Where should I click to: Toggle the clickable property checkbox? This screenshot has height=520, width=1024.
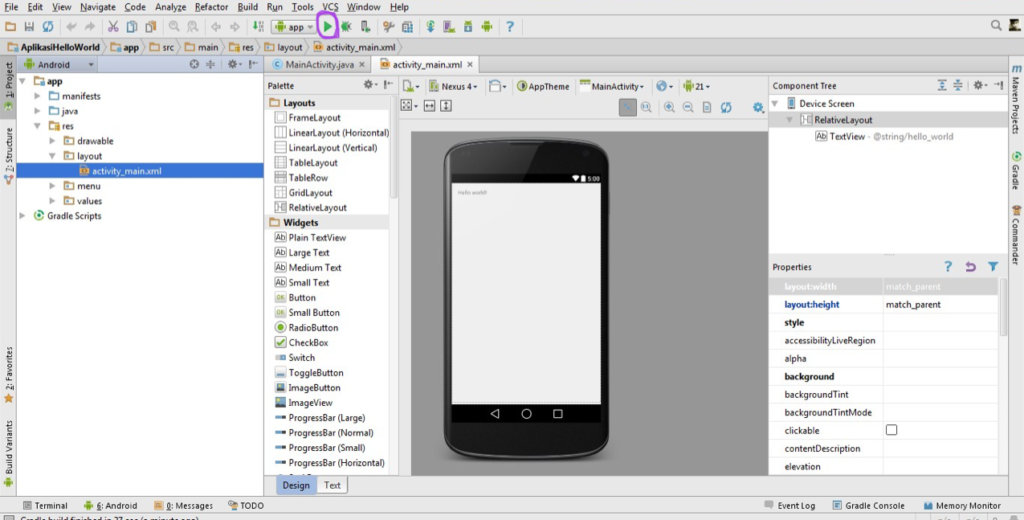tap(891, 430)
